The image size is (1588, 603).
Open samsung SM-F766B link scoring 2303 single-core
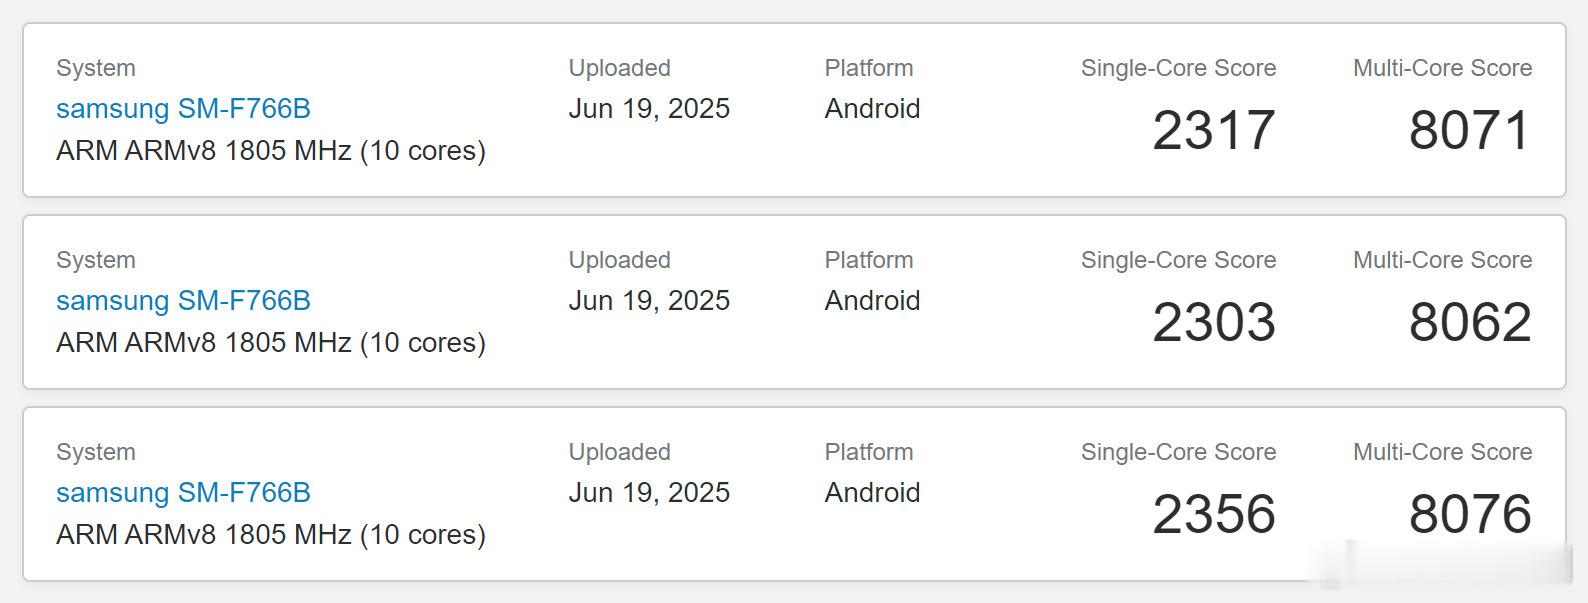coord(183,300)
